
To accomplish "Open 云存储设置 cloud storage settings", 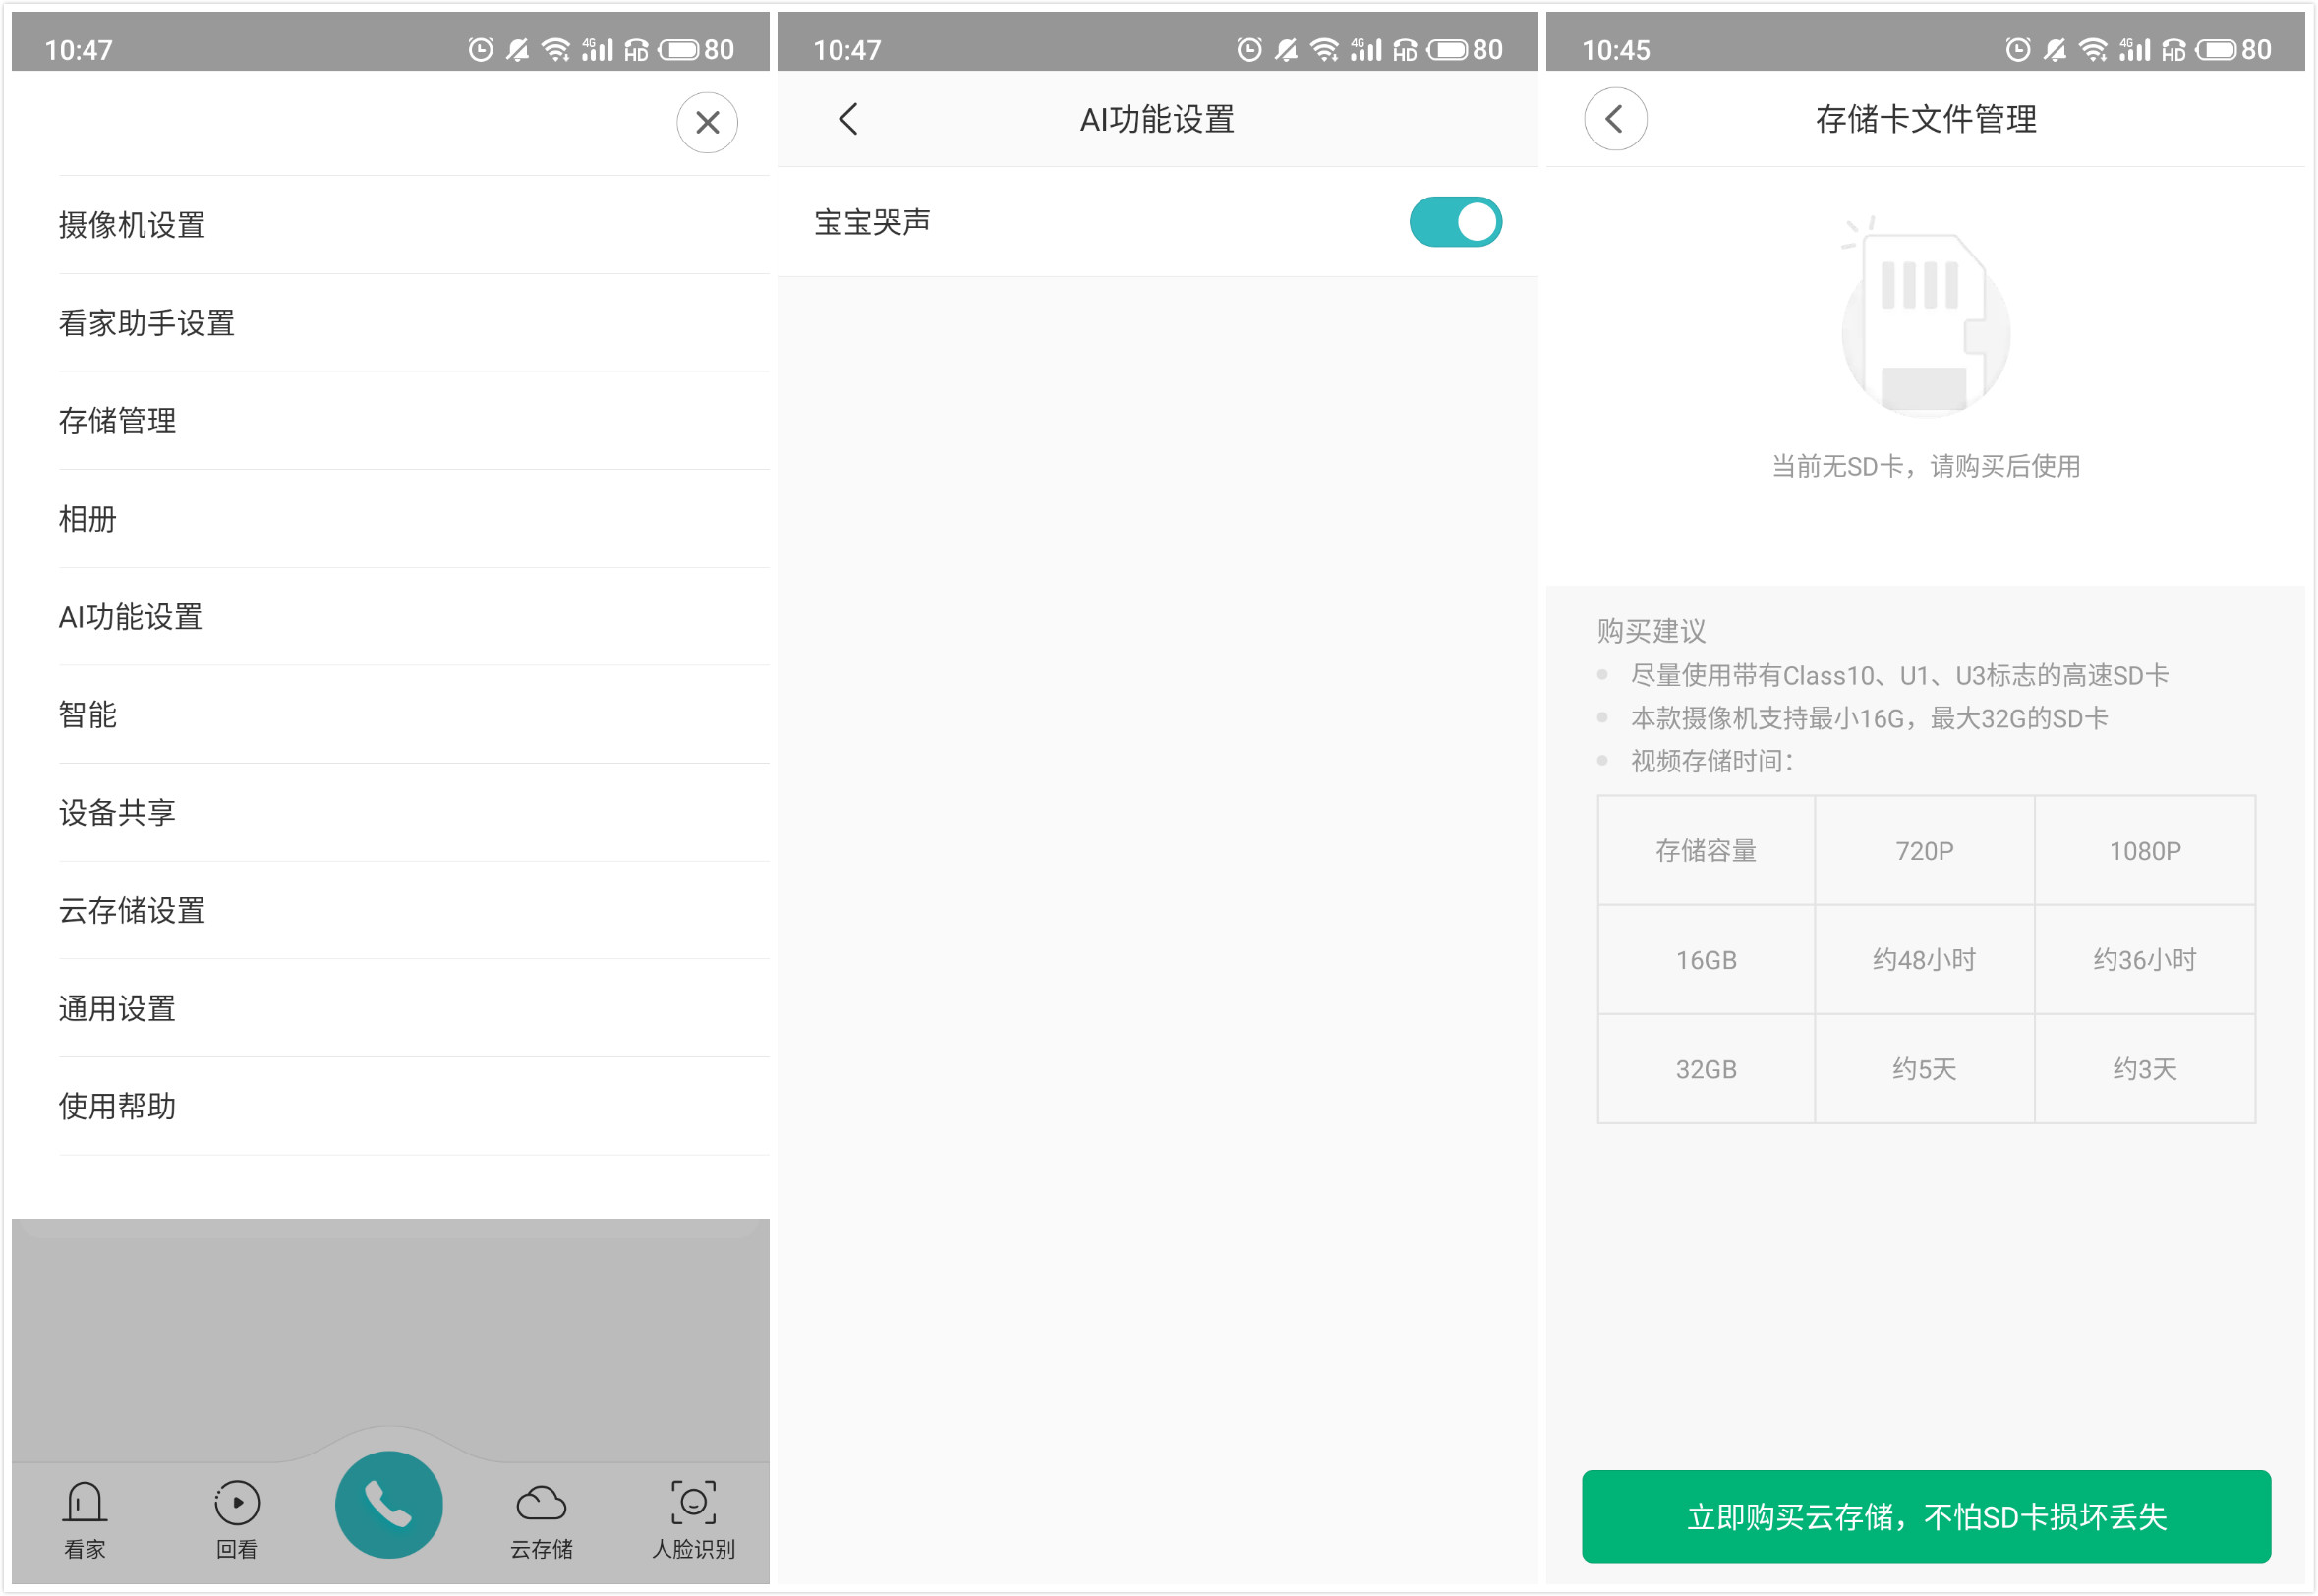I will (x=132, y=910).
